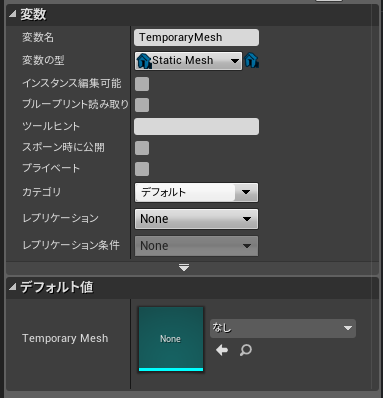Open the なし asset picker dropdown
Screen dimensions: 383x398
pos(283,328)
